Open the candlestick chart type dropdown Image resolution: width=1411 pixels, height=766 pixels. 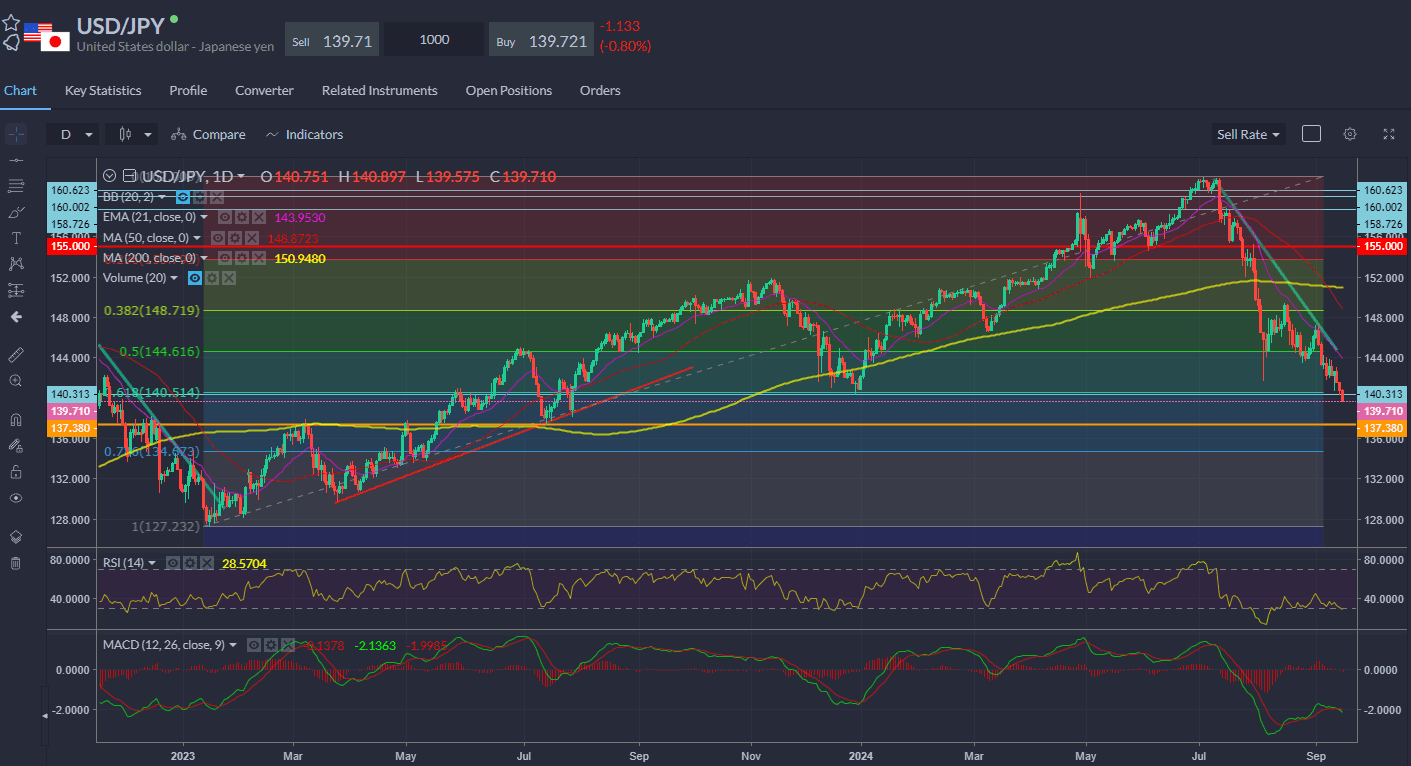tap(136, 134)
